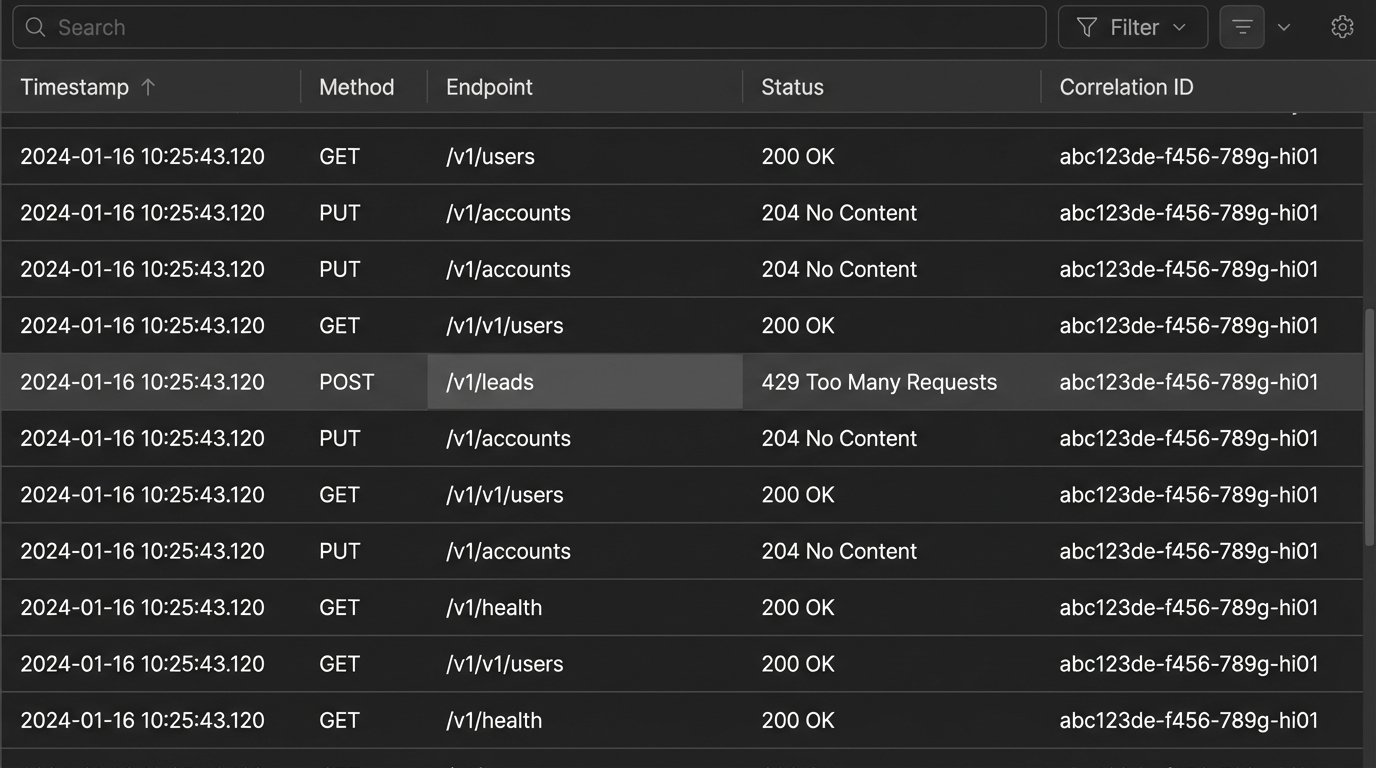
Task: Click the correlation ID in the POST row
Action: [x=1188, y=382]
